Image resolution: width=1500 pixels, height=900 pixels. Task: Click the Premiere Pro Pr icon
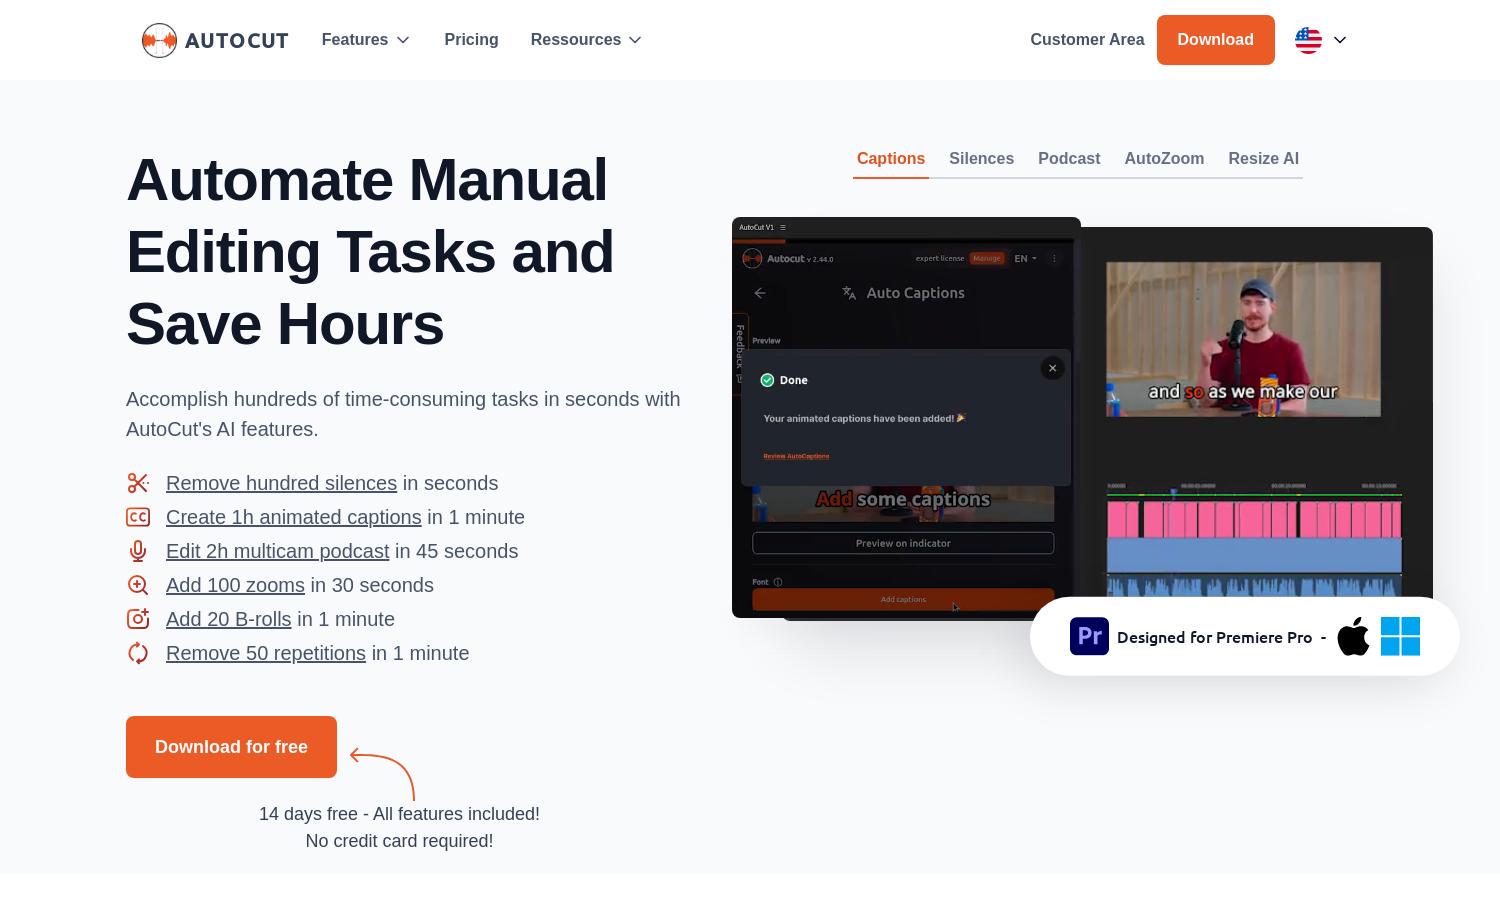[x=1089, y=636]
